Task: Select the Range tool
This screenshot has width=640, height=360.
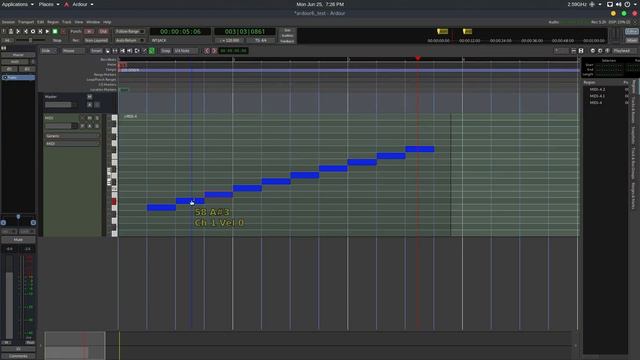Action: (115, 51)
